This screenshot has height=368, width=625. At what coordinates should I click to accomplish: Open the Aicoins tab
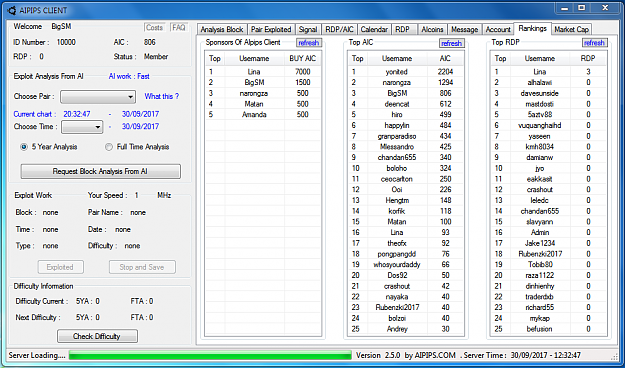(432, 30)
